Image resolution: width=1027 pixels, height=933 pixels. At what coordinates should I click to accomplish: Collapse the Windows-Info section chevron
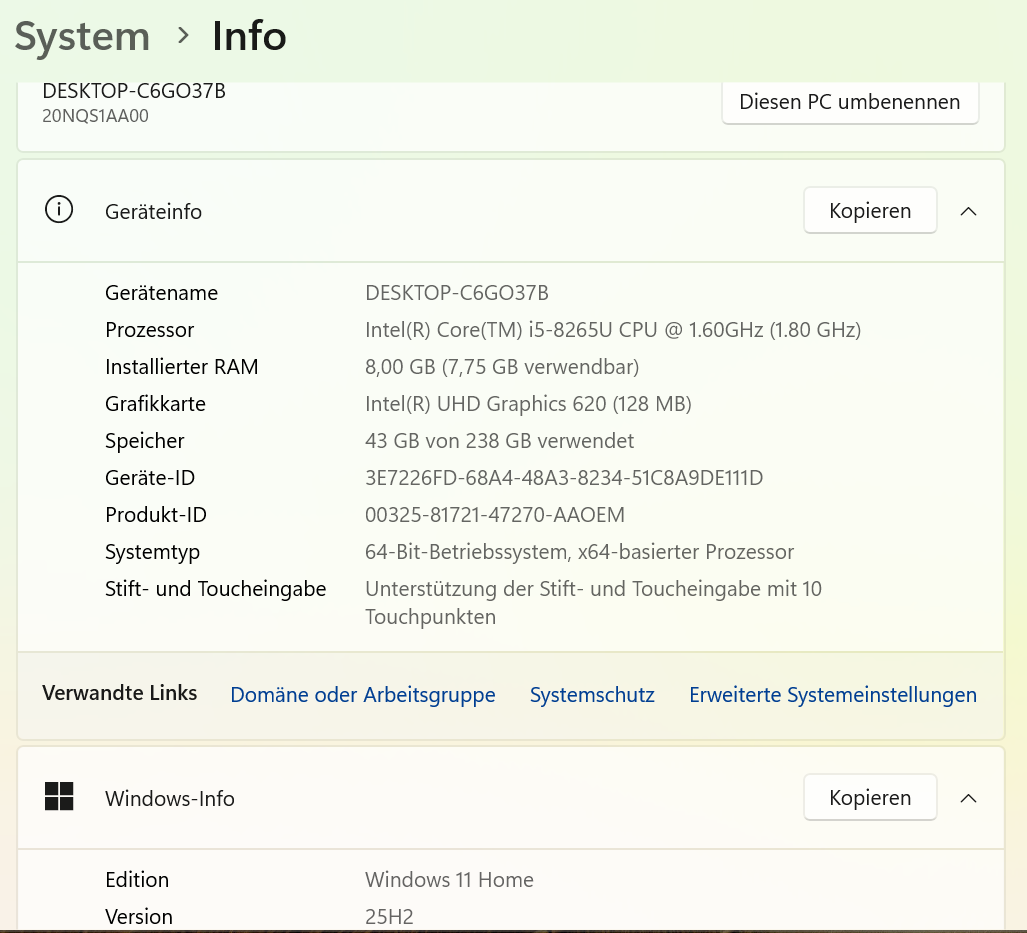968,798
